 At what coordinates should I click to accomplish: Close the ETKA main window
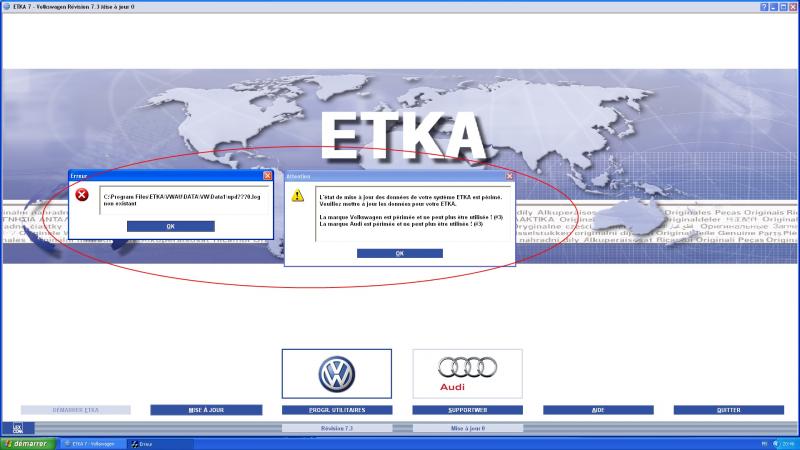point(793,7)
